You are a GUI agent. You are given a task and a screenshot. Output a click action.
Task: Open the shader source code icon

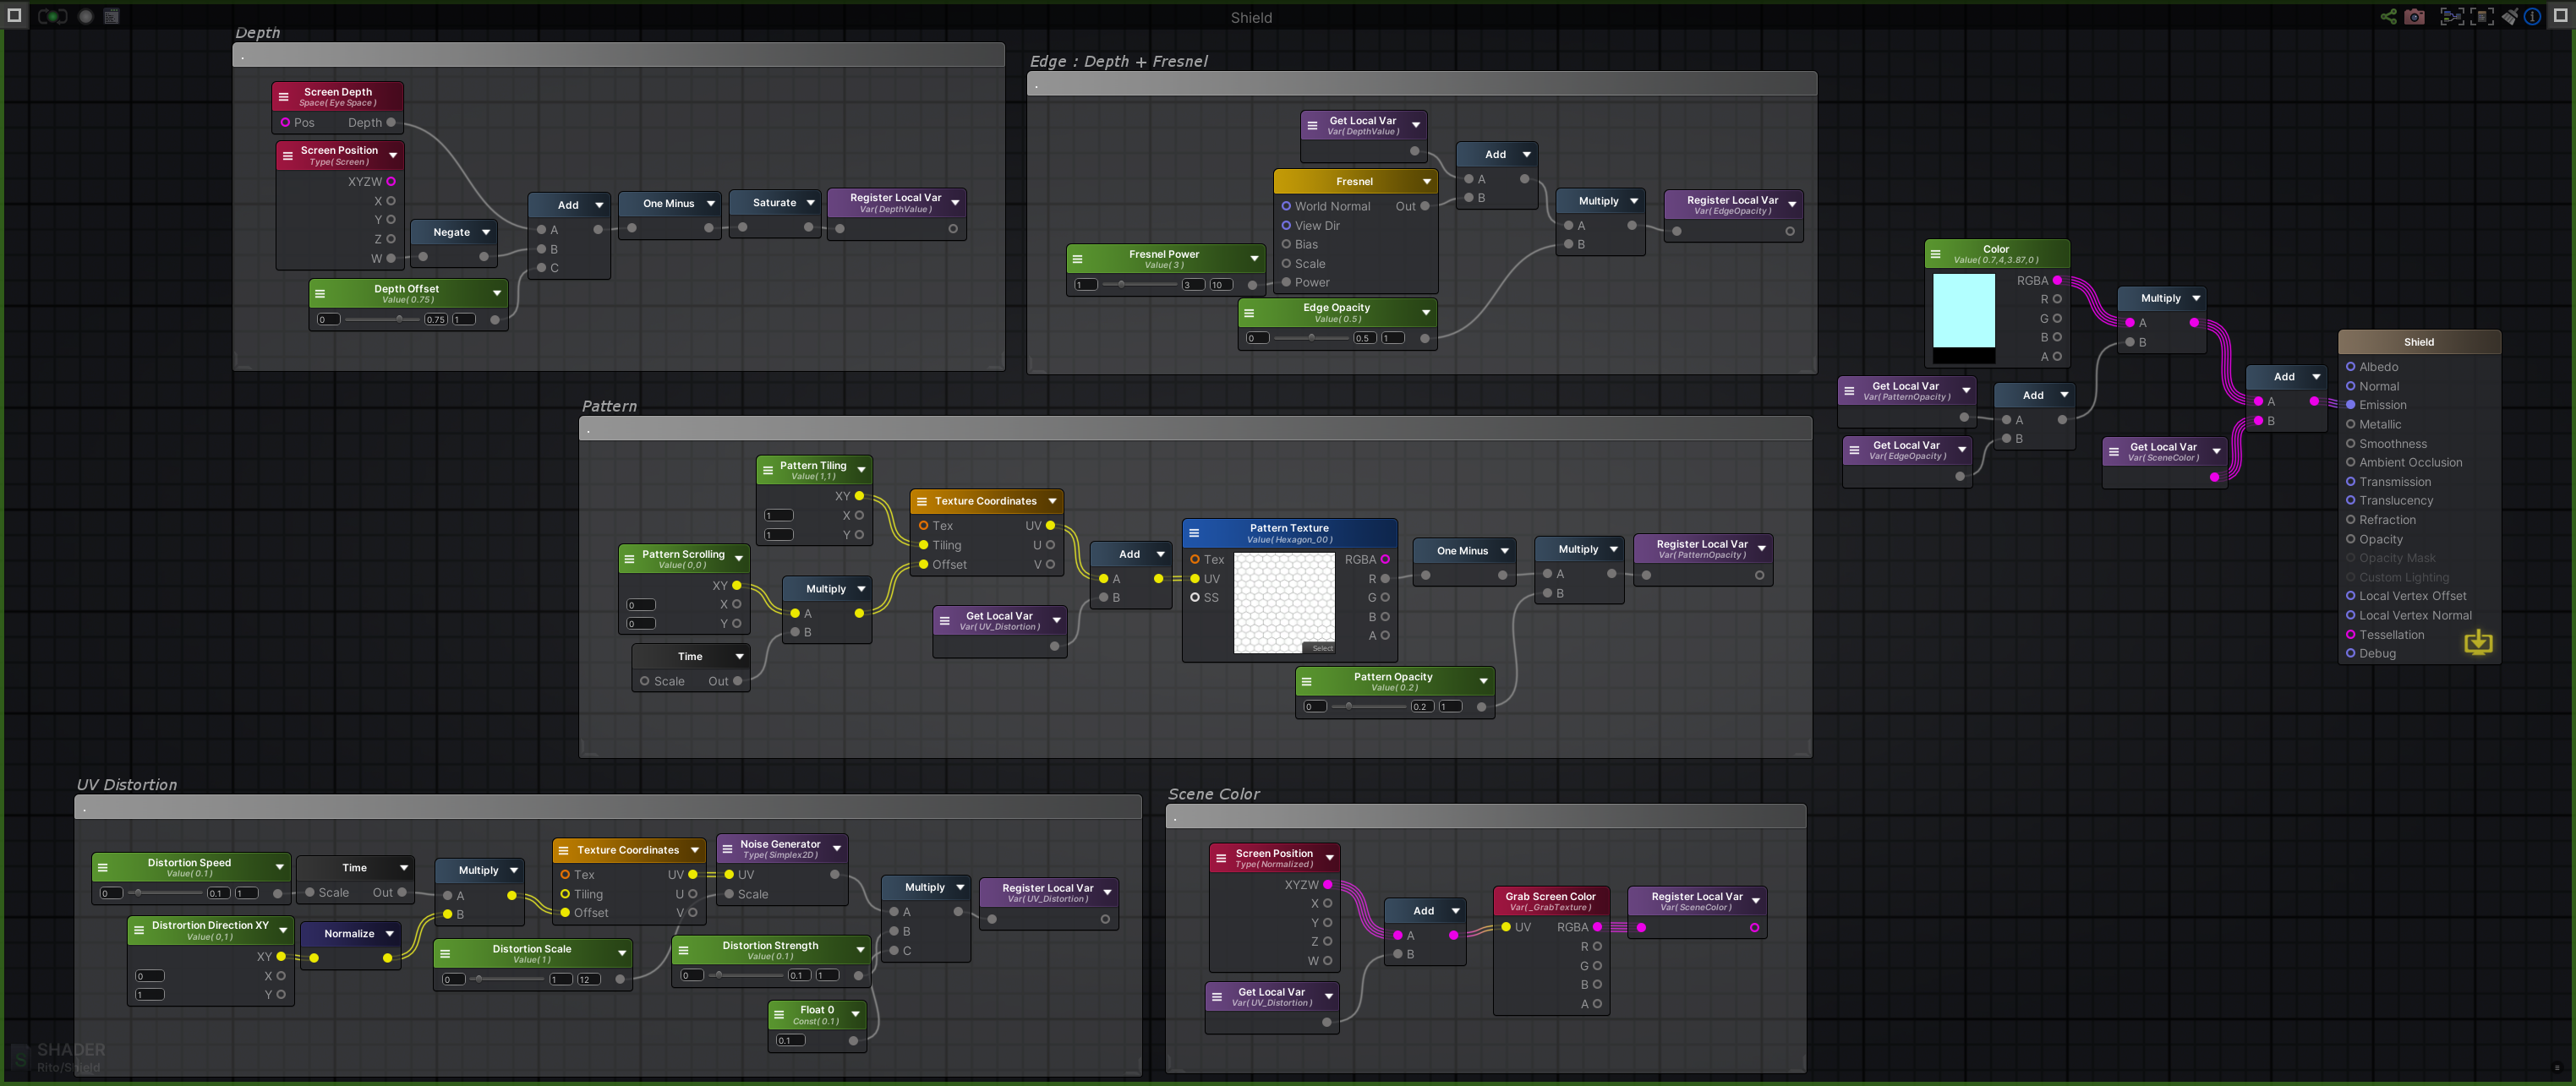click(x=111, y=16)
